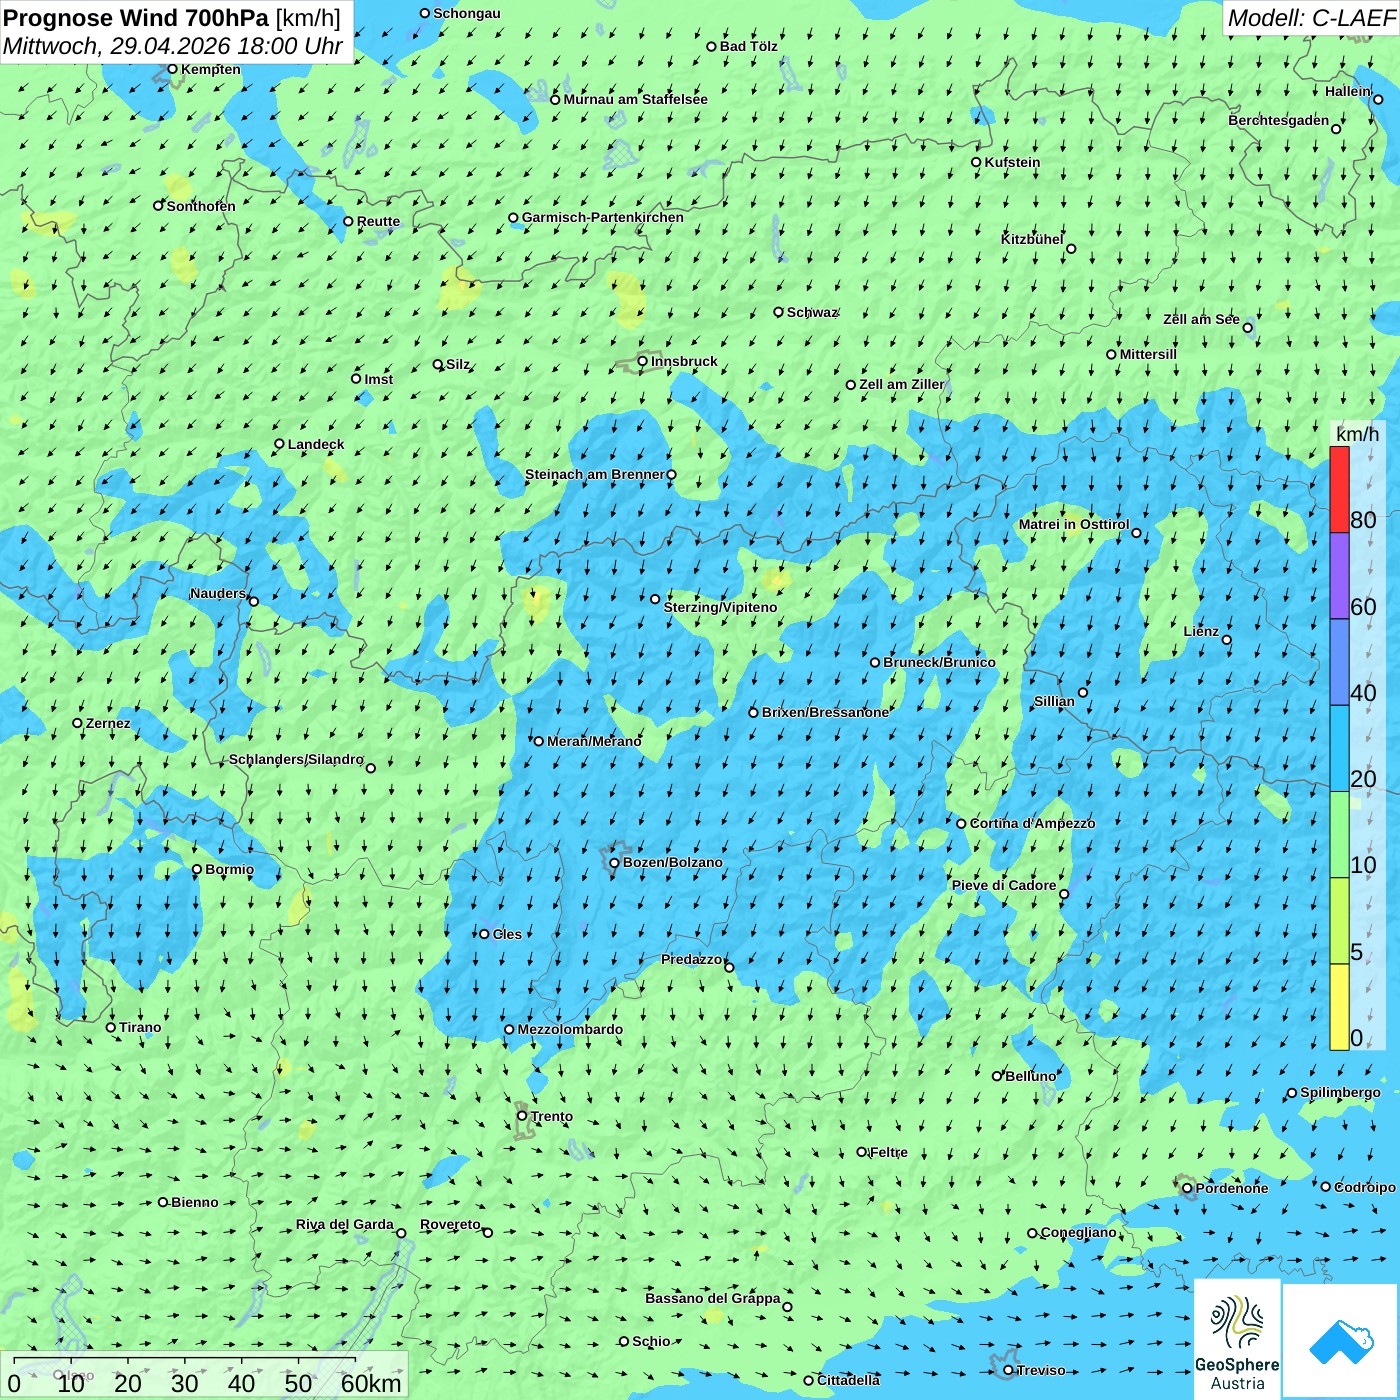Click the Sterzing/Vipiteno label
The height and width of the screenshot is (1400, 1400).
720,607
